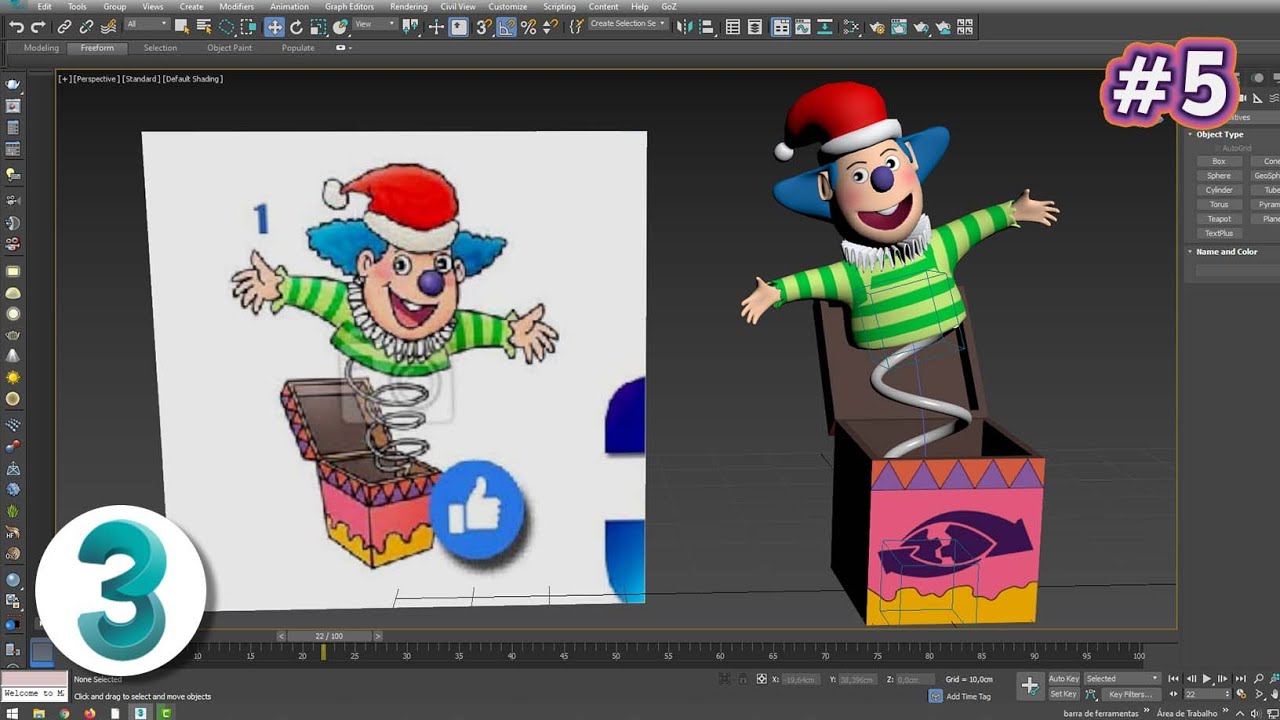Open Render Setup teapot icon
This screenshot has width=1280, height=720.
877,27
